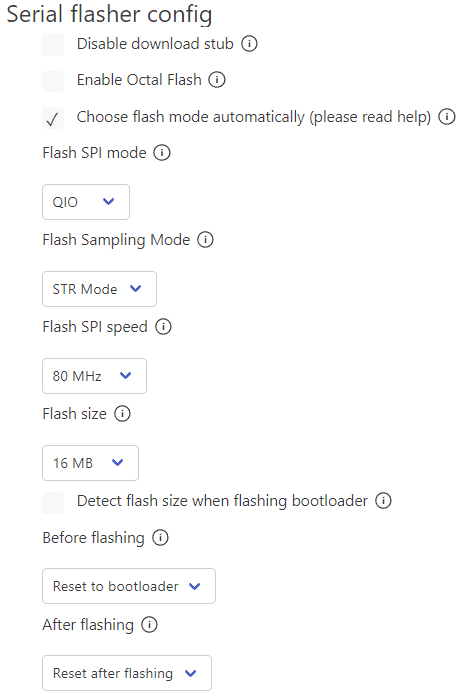Change the 80 MHz flash speed dropdown

[94, 376]
